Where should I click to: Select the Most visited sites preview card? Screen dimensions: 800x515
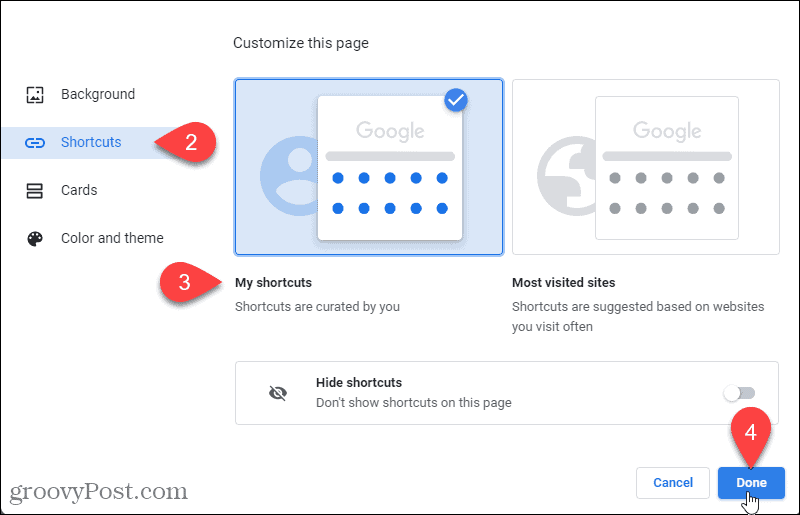[x=646, y=167]
